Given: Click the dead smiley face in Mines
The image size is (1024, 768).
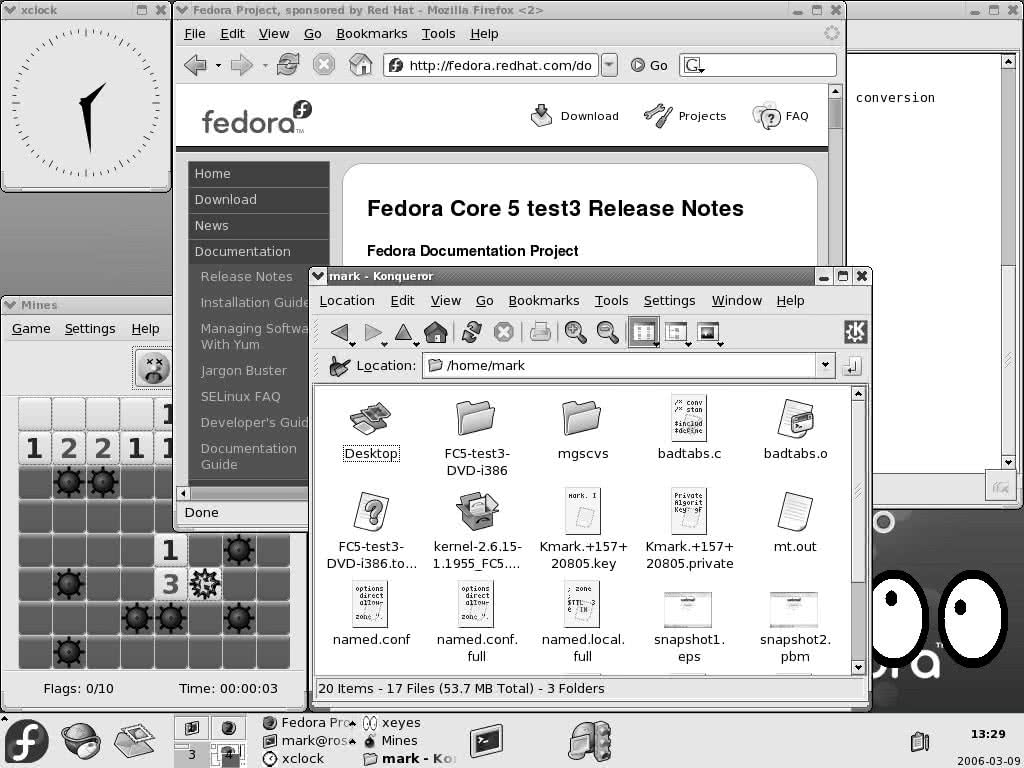Looking at the screenshot, I should point(154,368).
